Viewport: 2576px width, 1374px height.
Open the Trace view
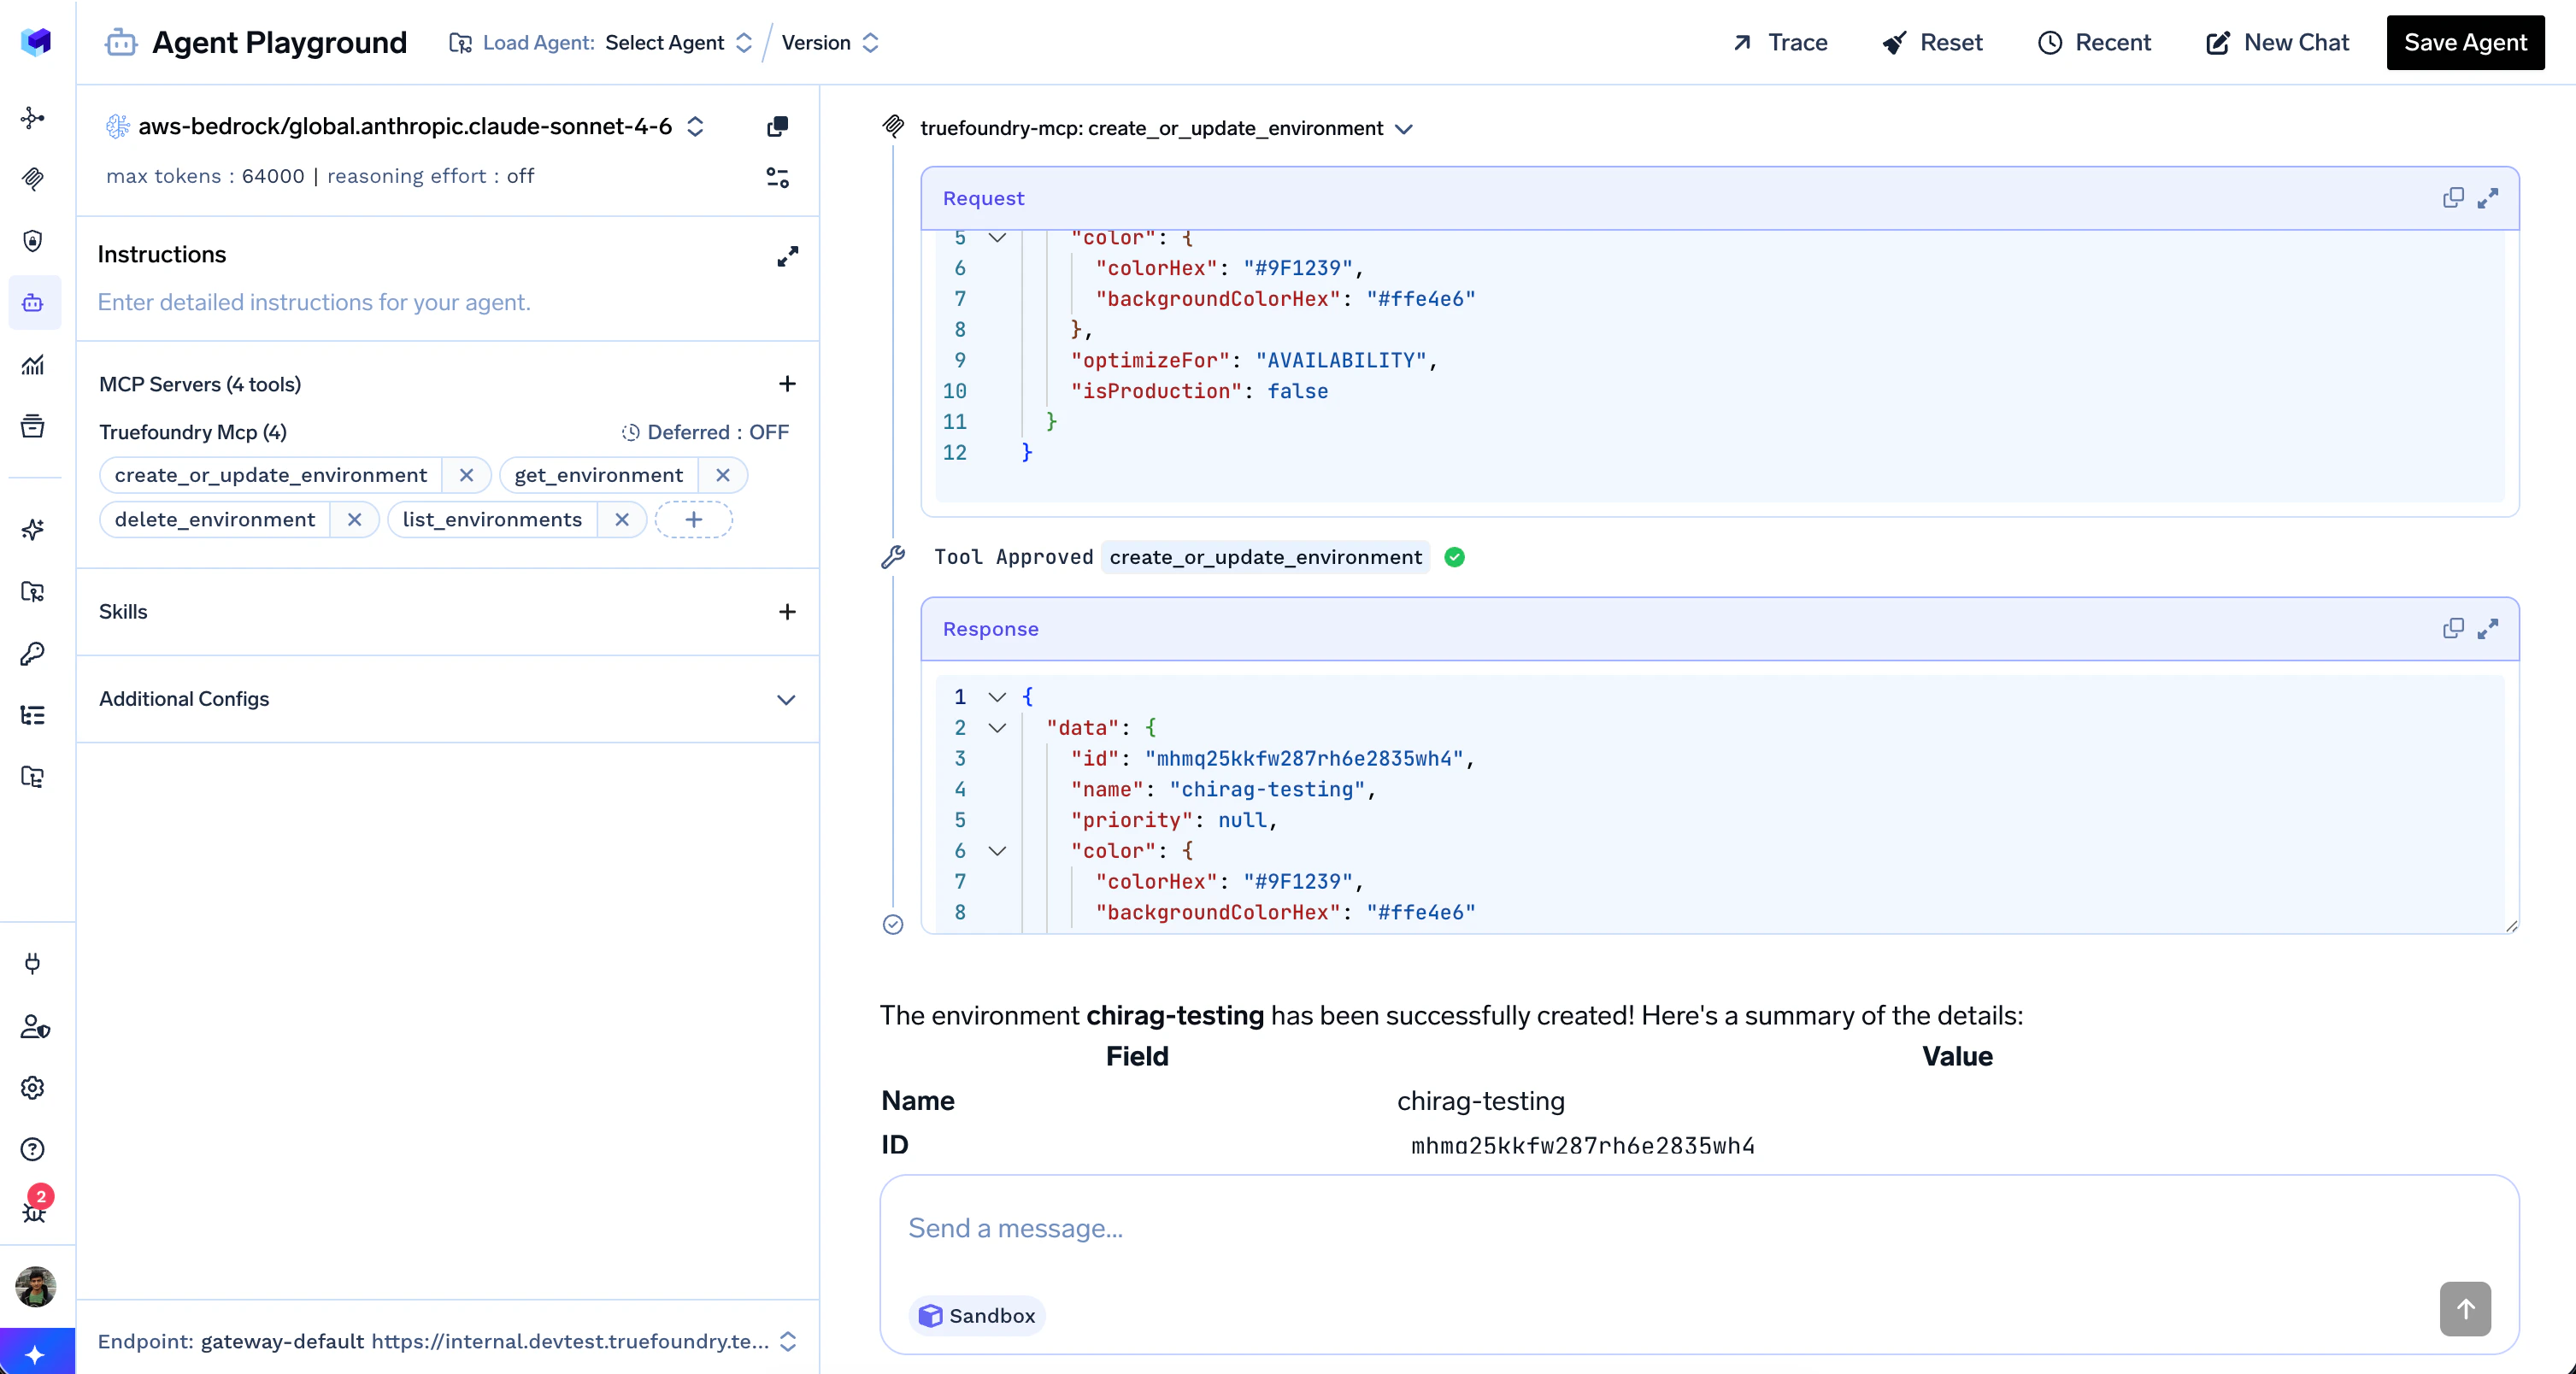(1780, 42)
